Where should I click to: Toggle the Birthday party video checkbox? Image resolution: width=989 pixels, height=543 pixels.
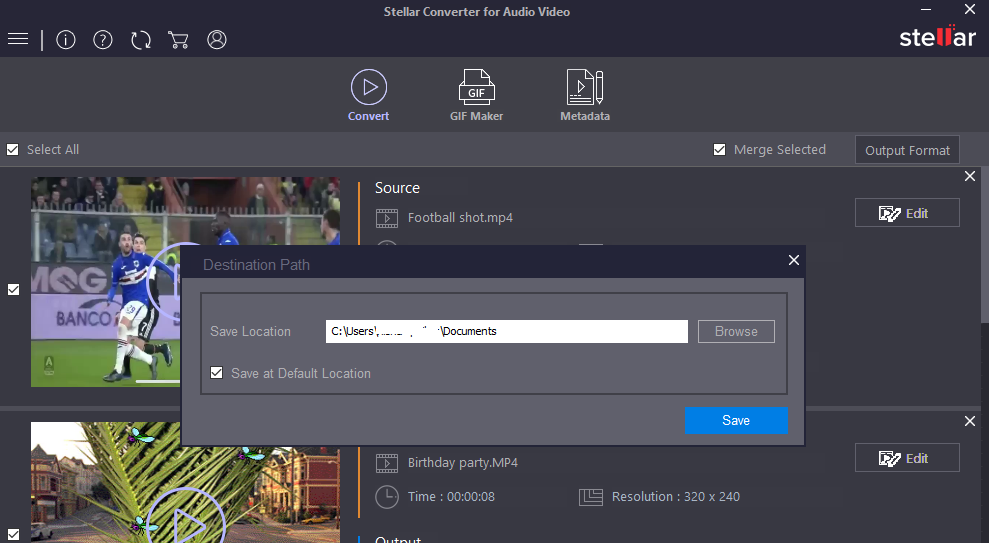tap(13, 534)
